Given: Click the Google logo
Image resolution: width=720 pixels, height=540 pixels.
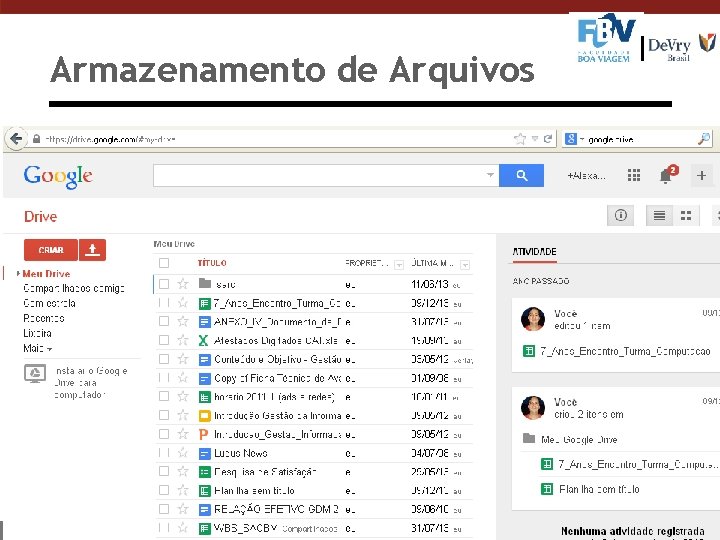Looking at the screenshot, I should (58, 176).
